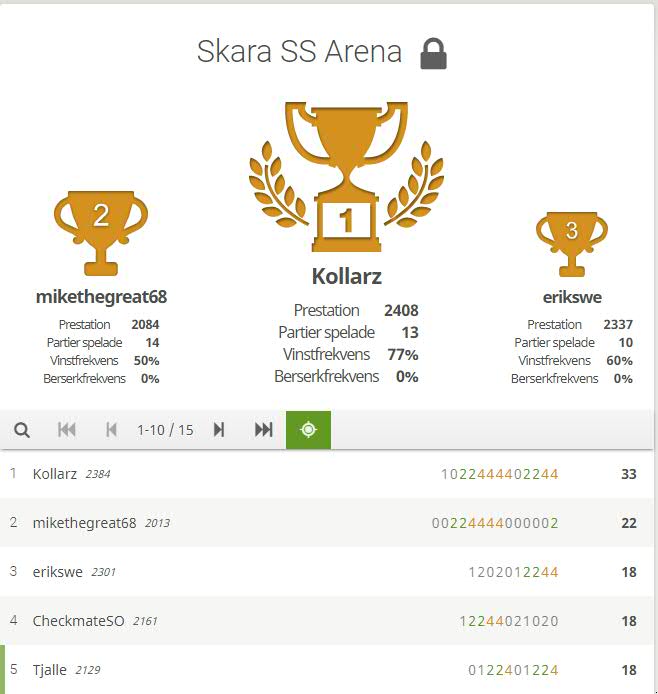Click the green locate-me target button
The width and height of the screenshot is (658, 694).
point(308,430)
